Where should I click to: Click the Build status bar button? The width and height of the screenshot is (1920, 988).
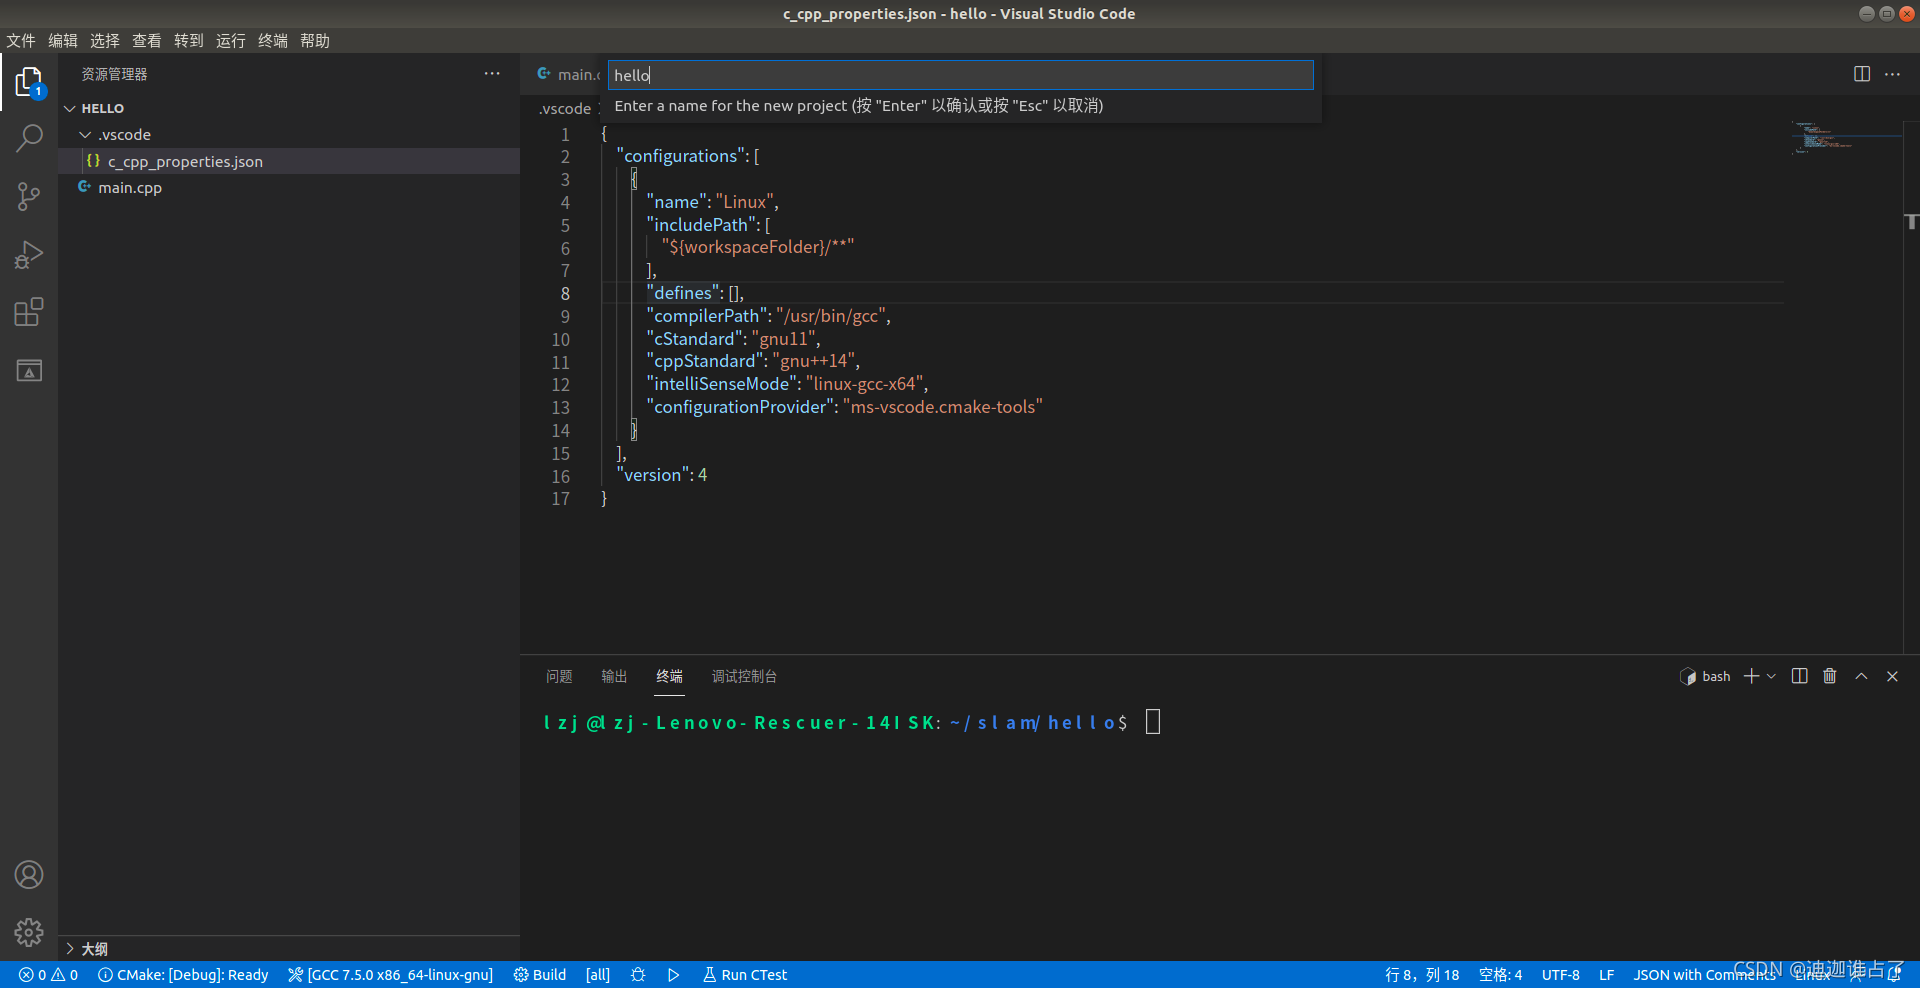tap(540, 975)
